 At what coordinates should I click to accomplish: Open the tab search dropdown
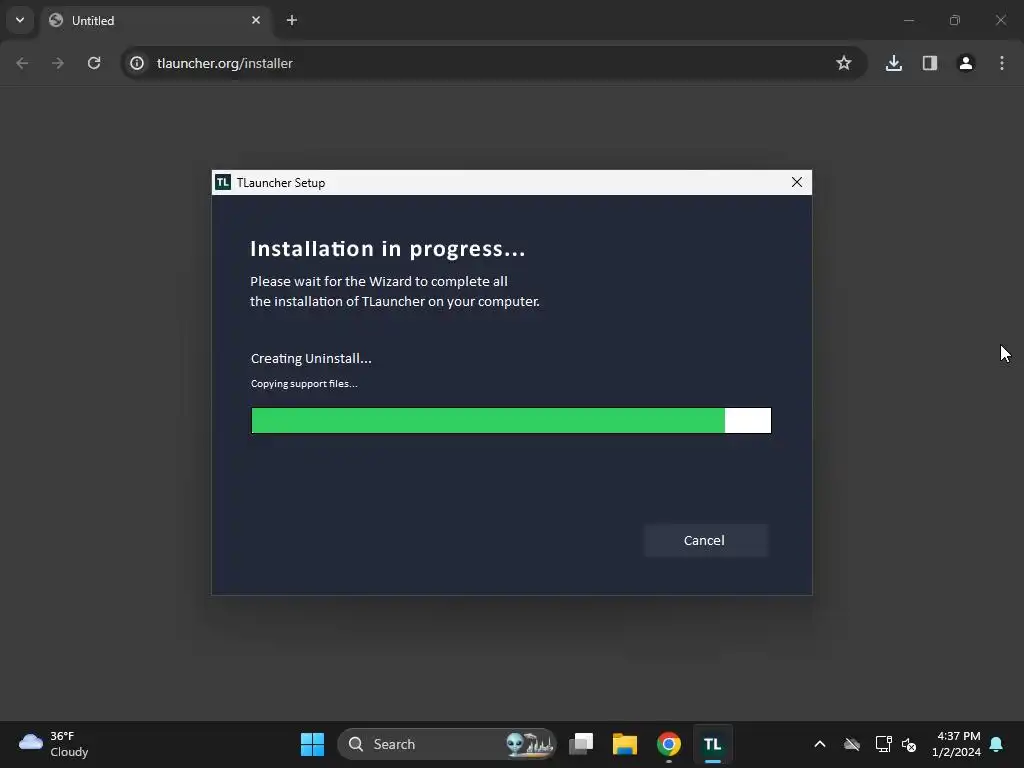pyautogui.click(x=20, y=20)
